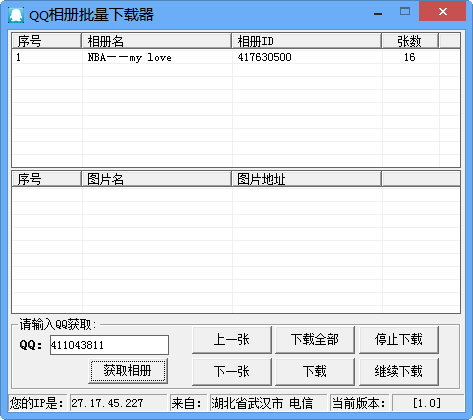Click the 下载 button
Image resolution: width=473 pixels, height=420 pixels.
(x=315, y=371)
